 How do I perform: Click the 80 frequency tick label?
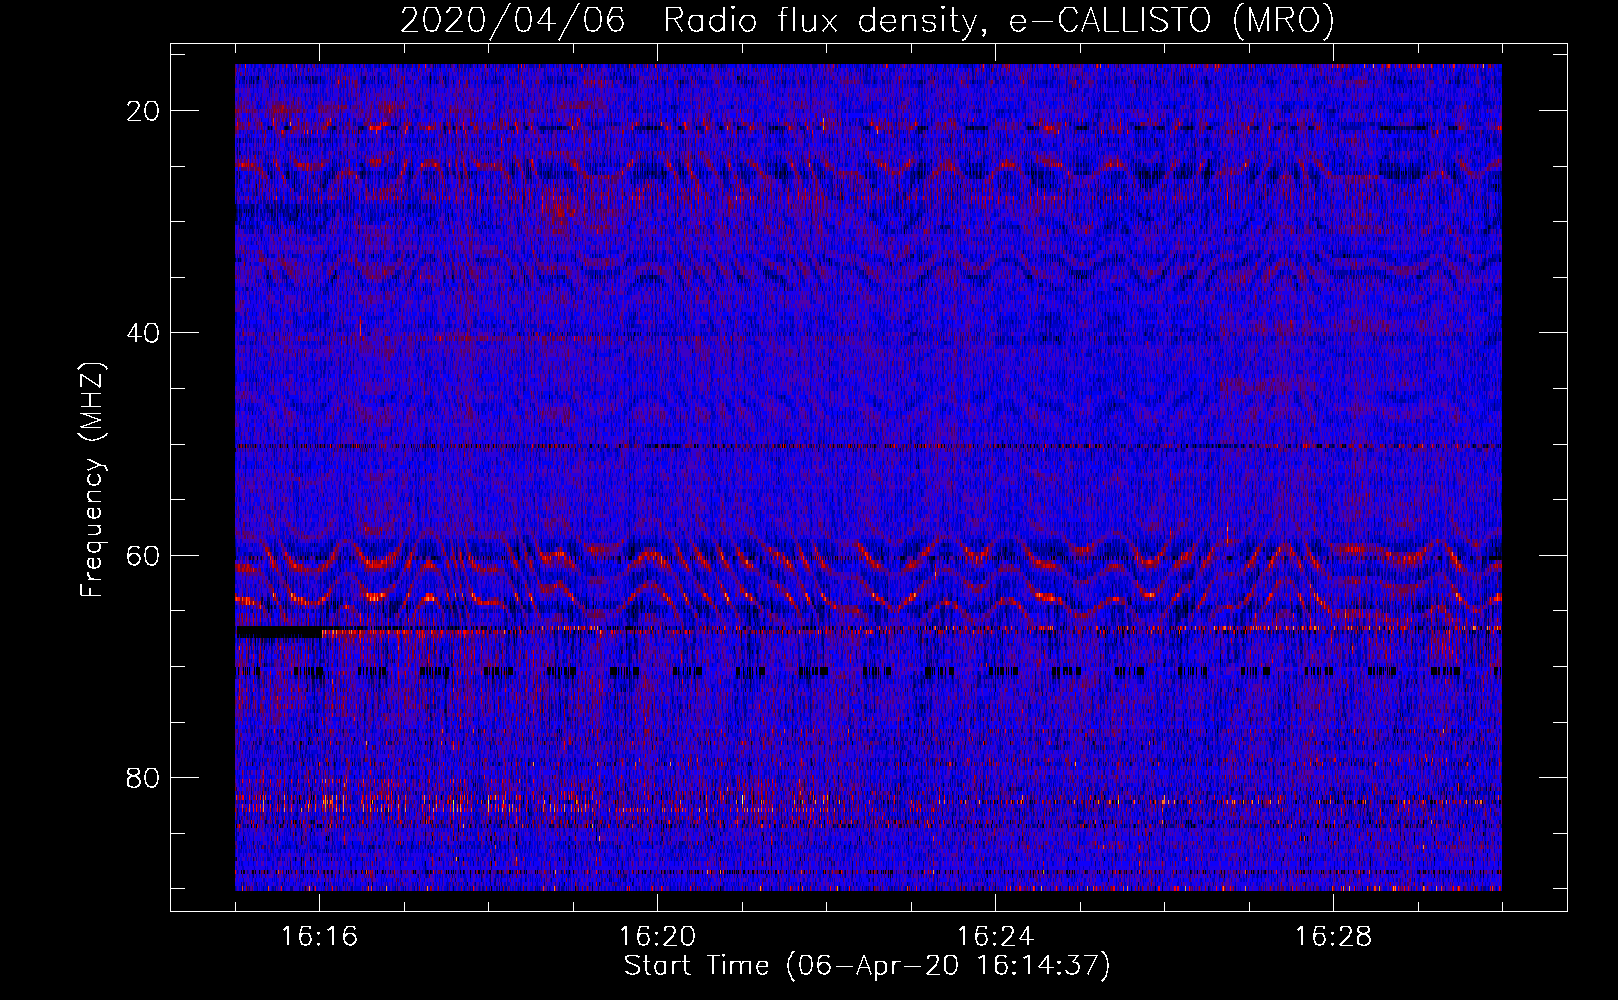click(x=144, y=777)
